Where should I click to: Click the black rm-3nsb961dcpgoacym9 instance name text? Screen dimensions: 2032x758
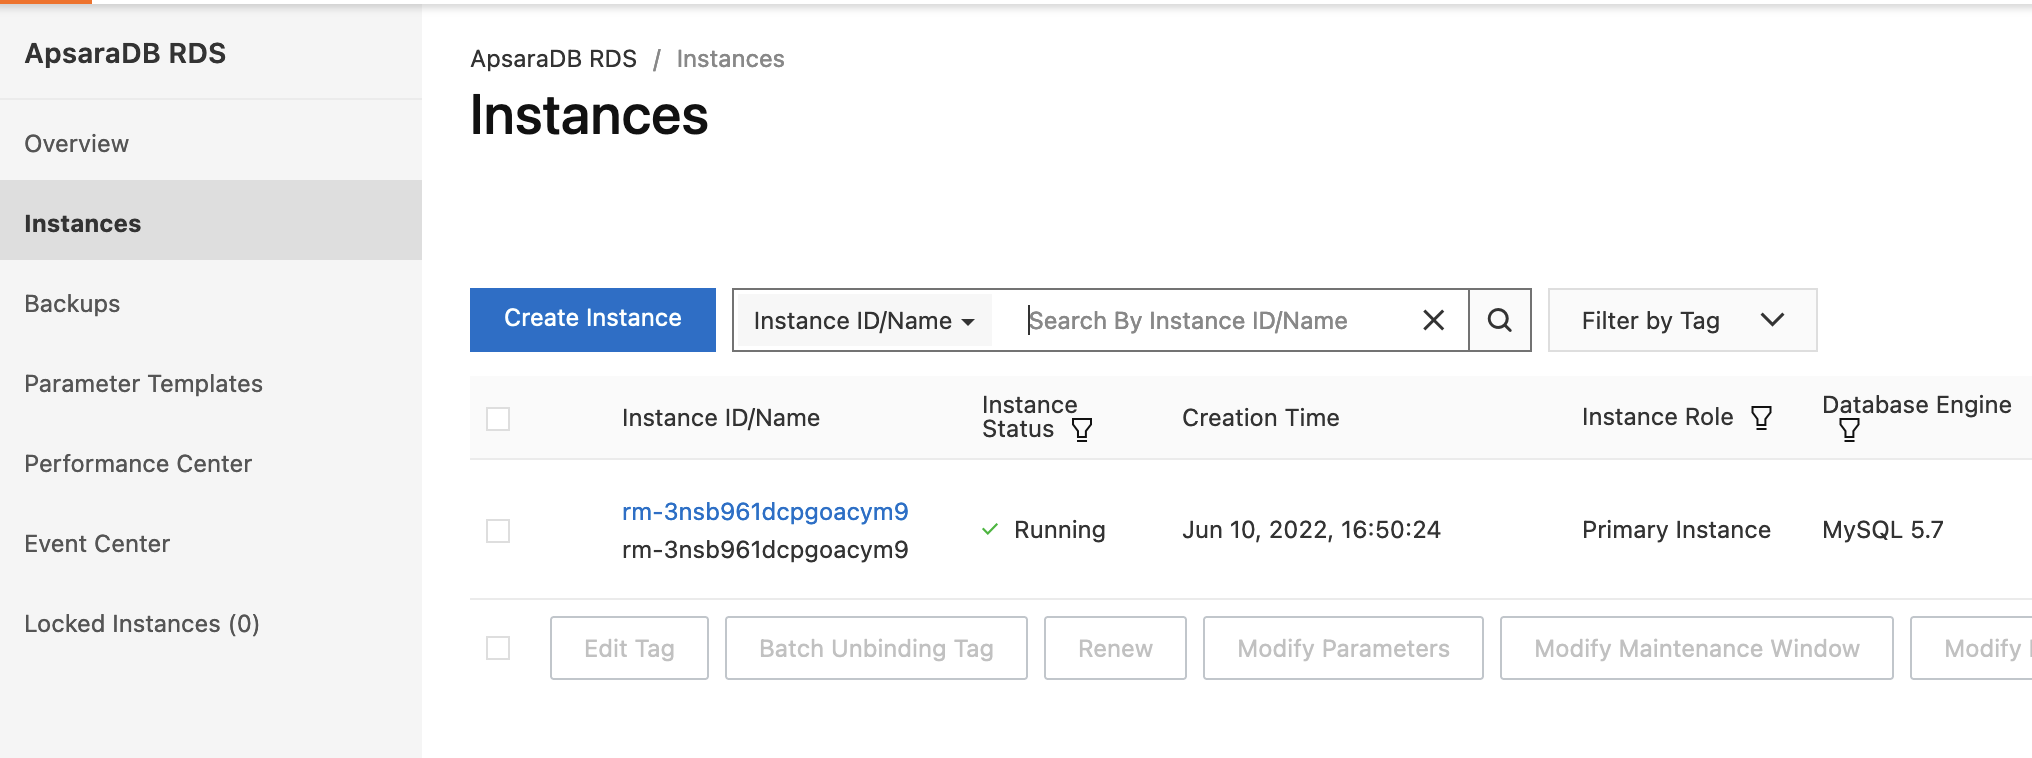765,550
